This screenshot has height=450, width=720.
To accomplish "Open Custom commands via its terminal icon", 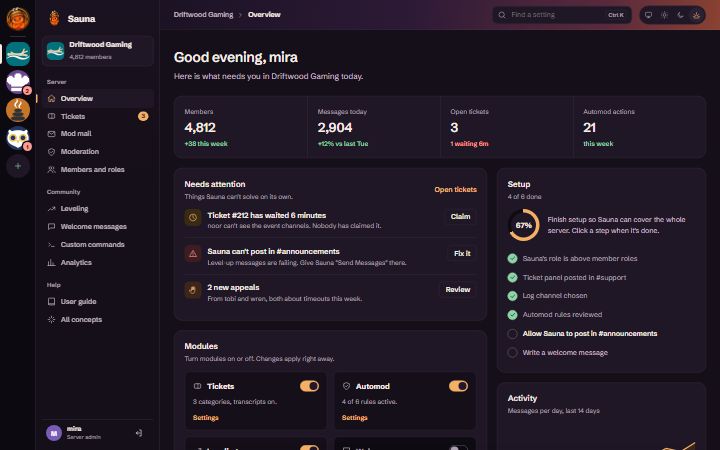I will pos(51,244).
